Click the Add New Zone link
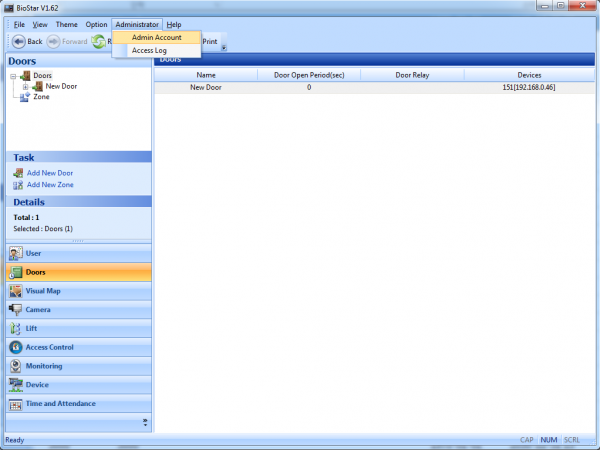The height and width of the screenshot is (450, 600). [49, 185]
